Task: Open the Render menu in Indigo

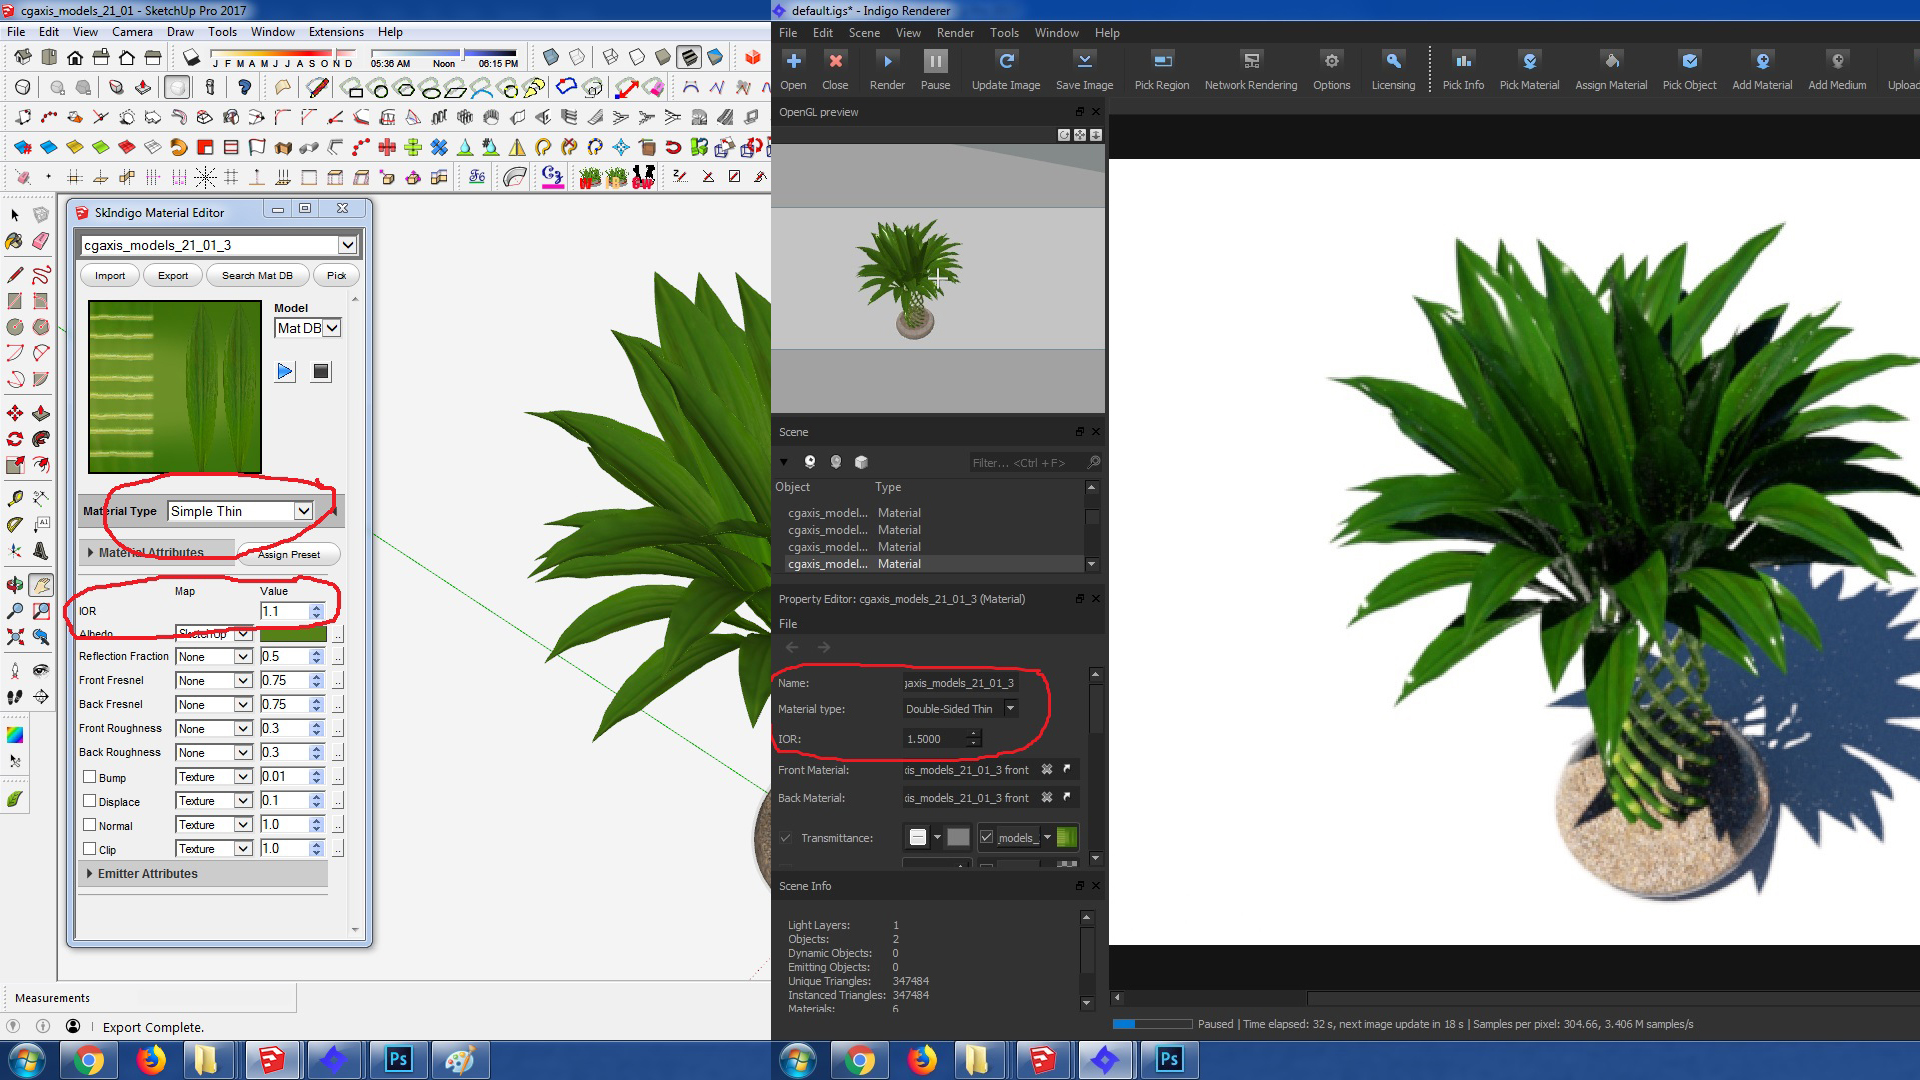Action: point(954,33)
